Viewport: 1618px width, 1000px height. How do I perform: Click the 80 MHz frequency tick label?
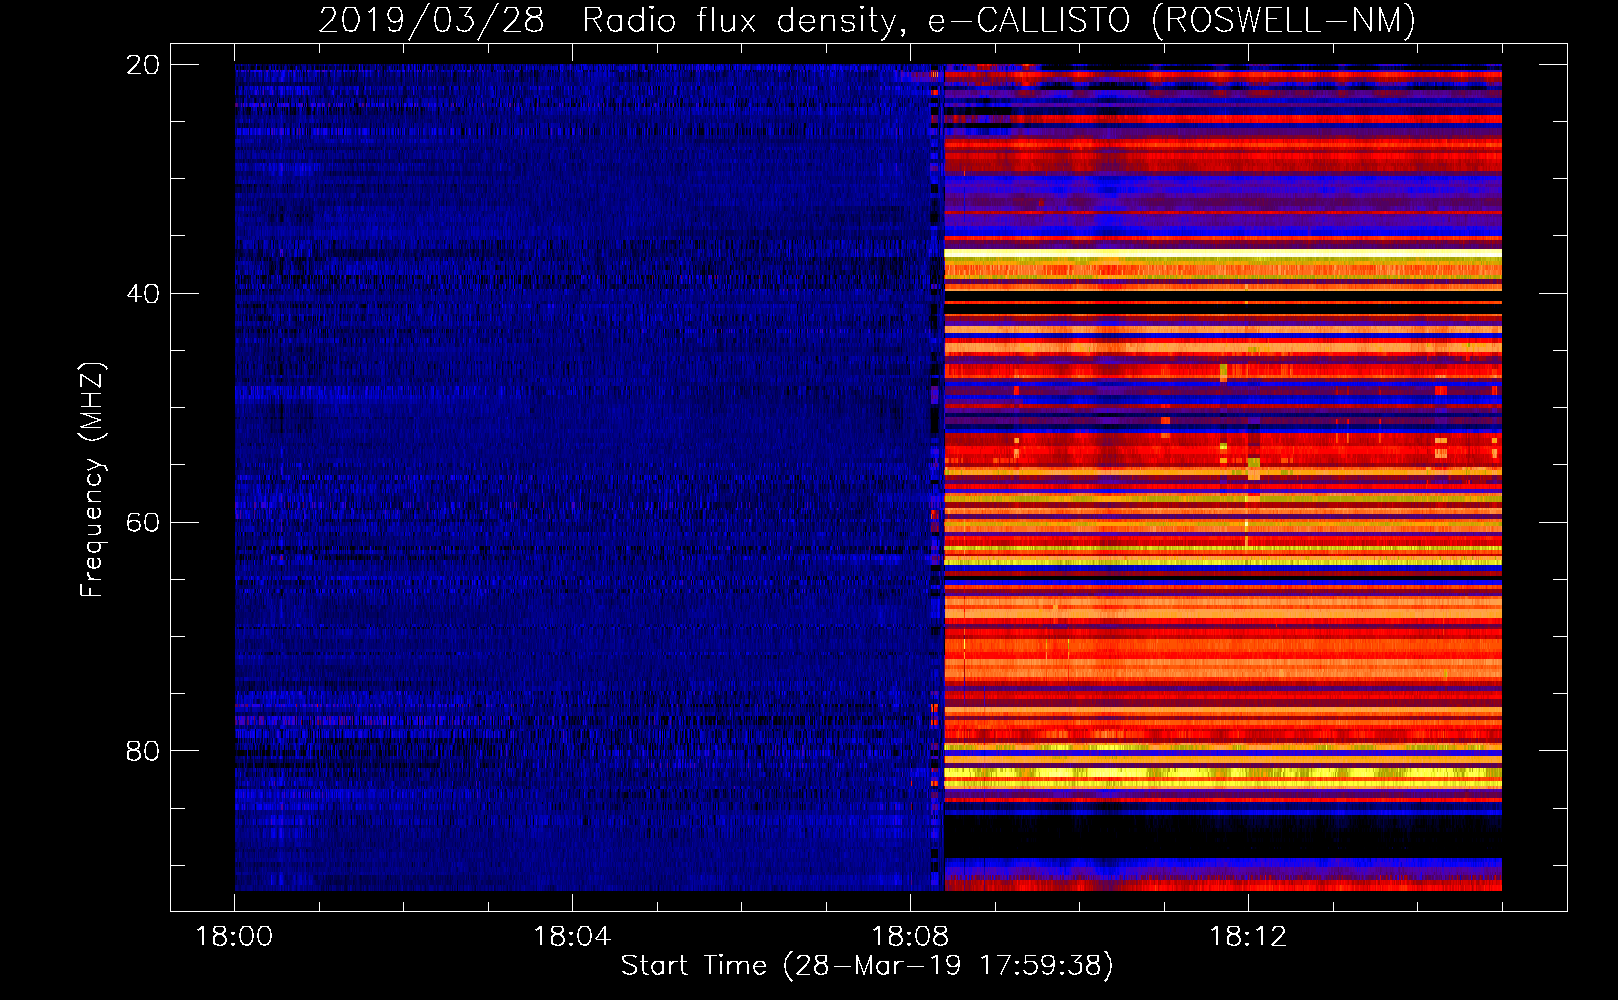[x=143, y=751]
